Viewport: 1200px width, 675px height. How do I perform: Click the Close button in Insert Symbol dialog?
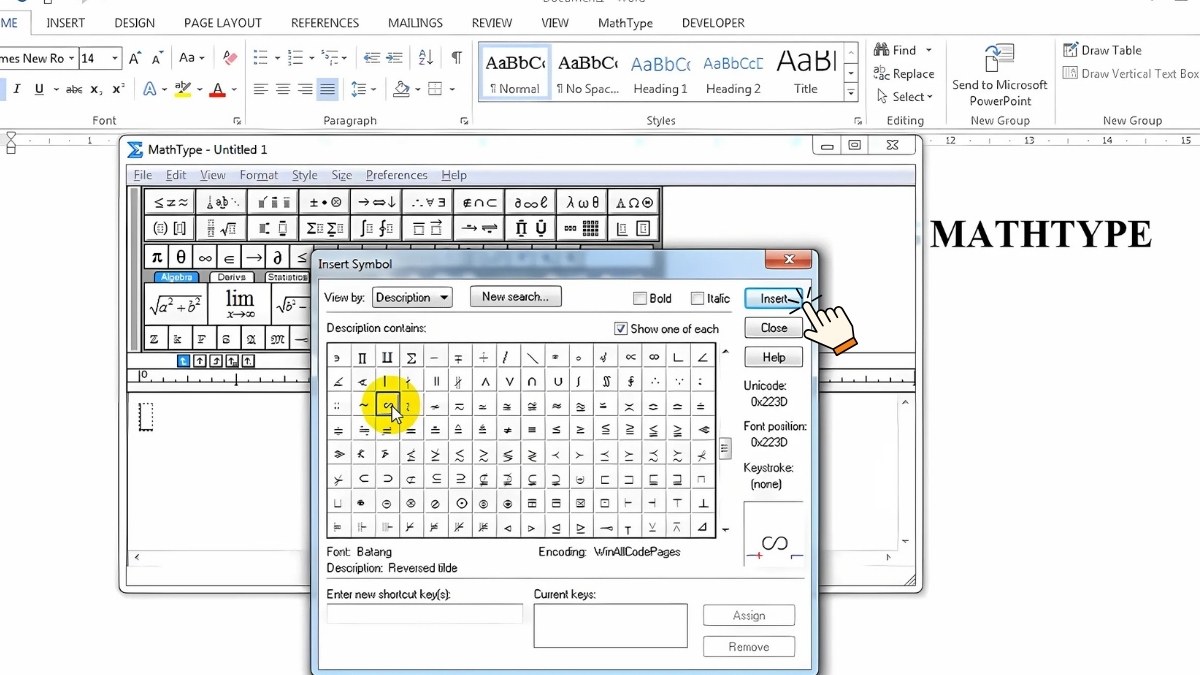point(774,328)
